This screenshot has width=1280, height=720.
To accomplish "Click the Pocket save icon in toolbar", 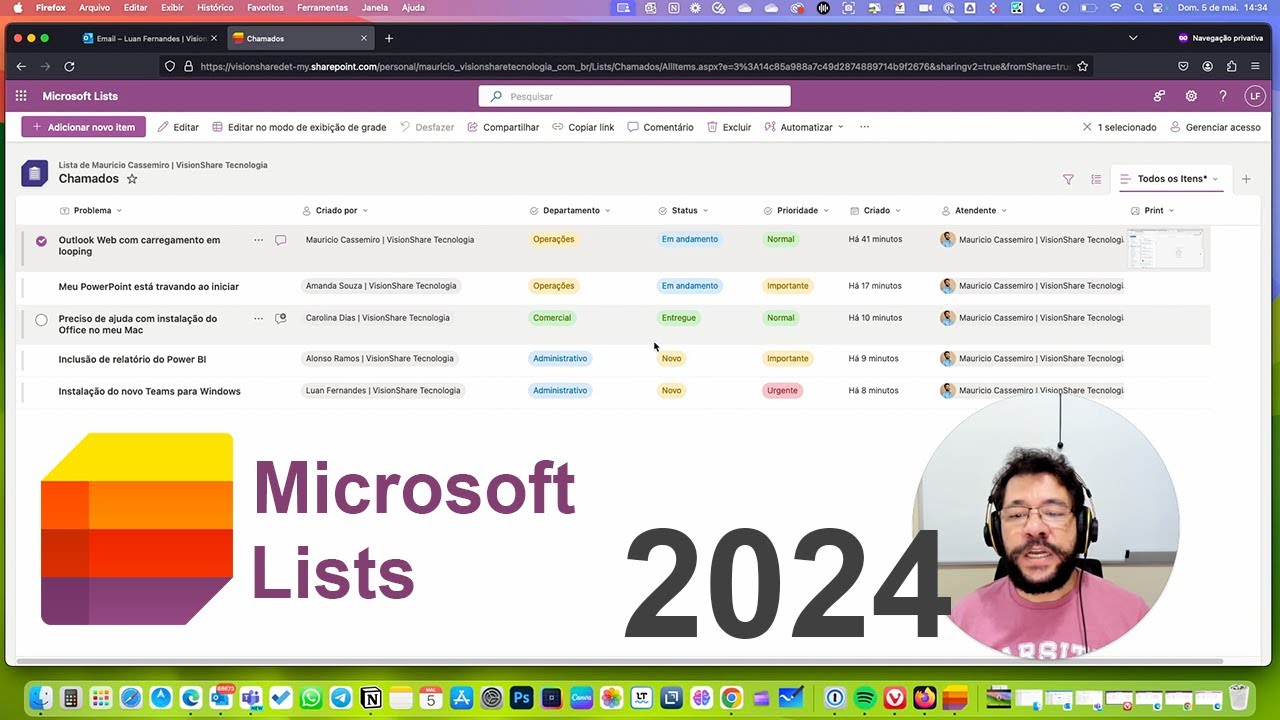I will [1183, 66].
